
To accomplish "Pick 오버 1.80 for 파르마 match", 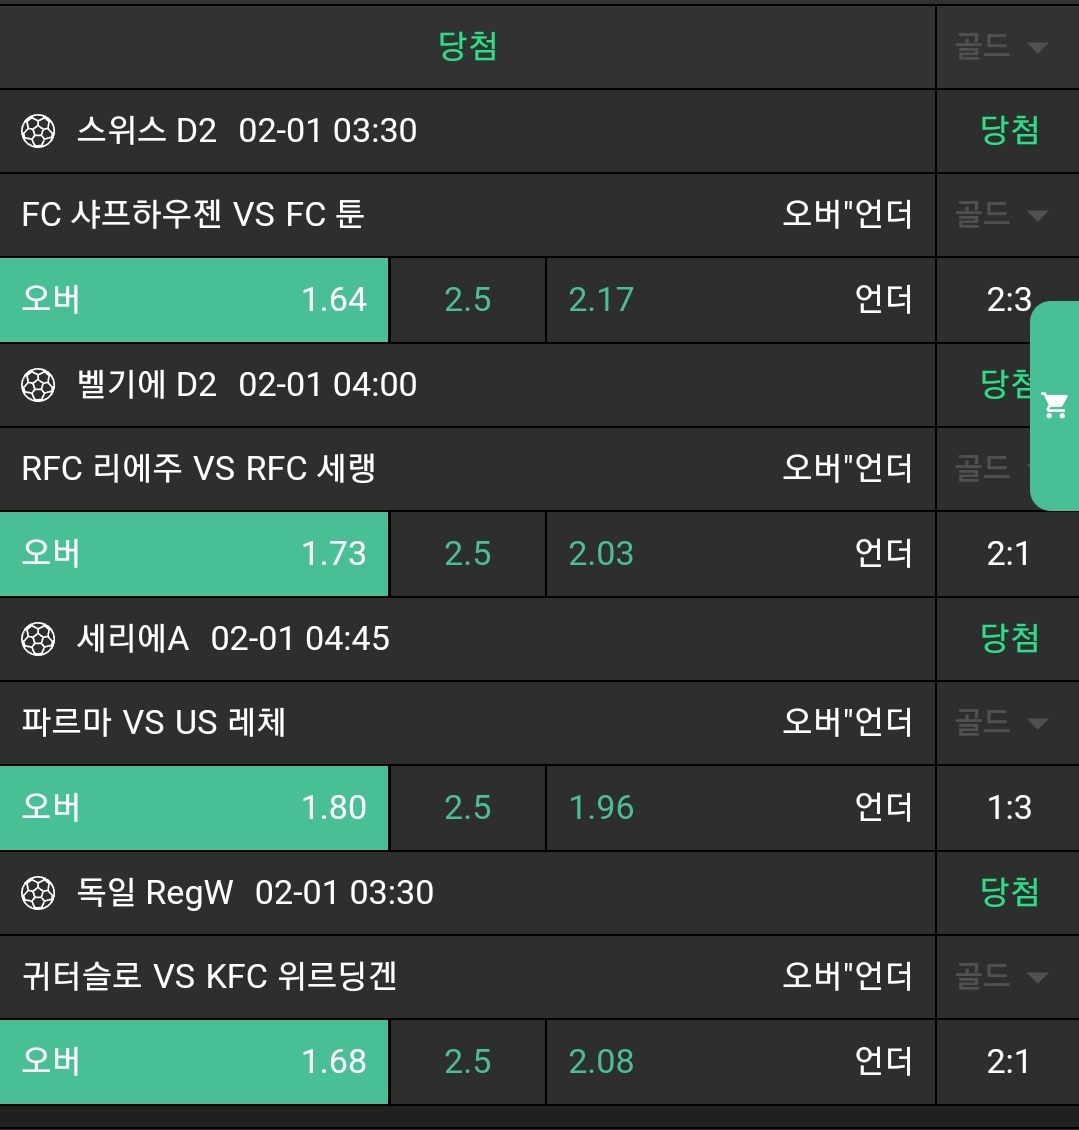I will [194, 808].
